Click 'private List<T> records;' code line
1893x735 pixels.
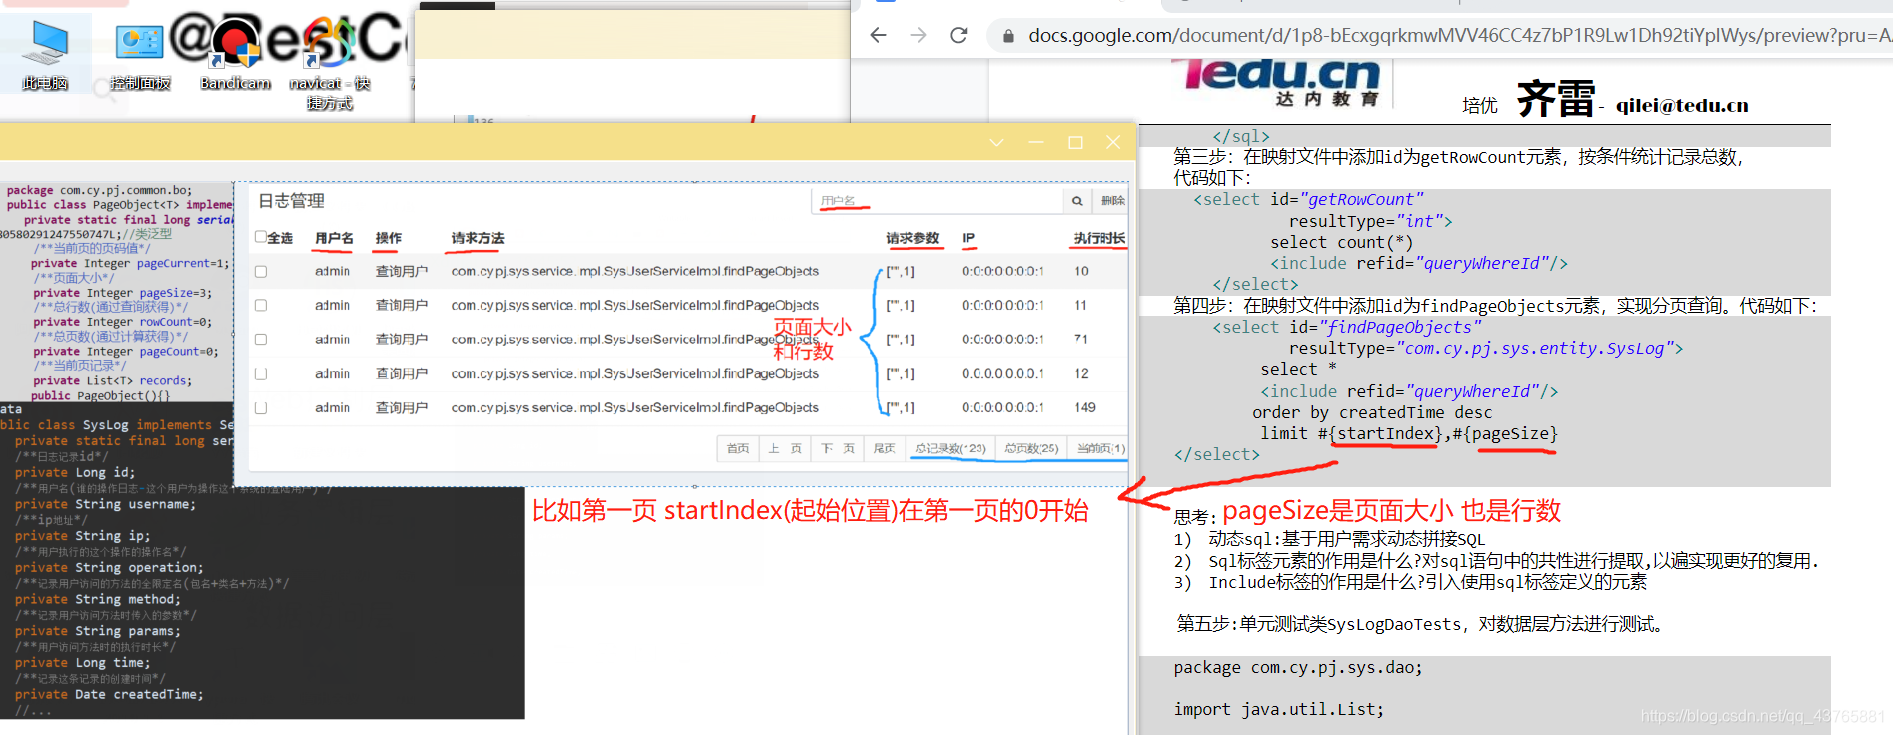[113, 381]
